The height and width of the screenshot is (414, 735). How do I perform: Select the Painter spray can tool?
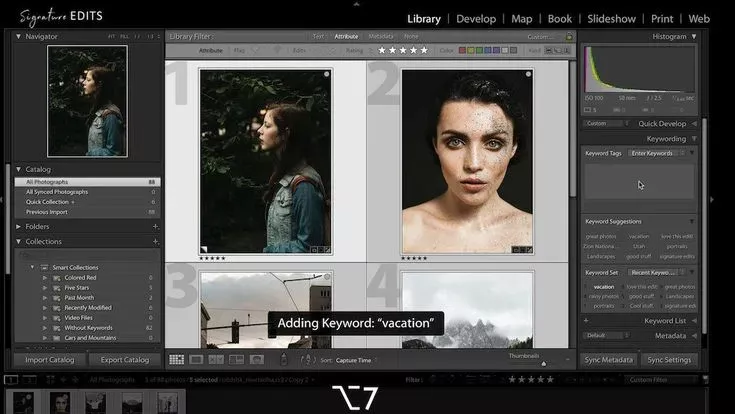(284, 359)
